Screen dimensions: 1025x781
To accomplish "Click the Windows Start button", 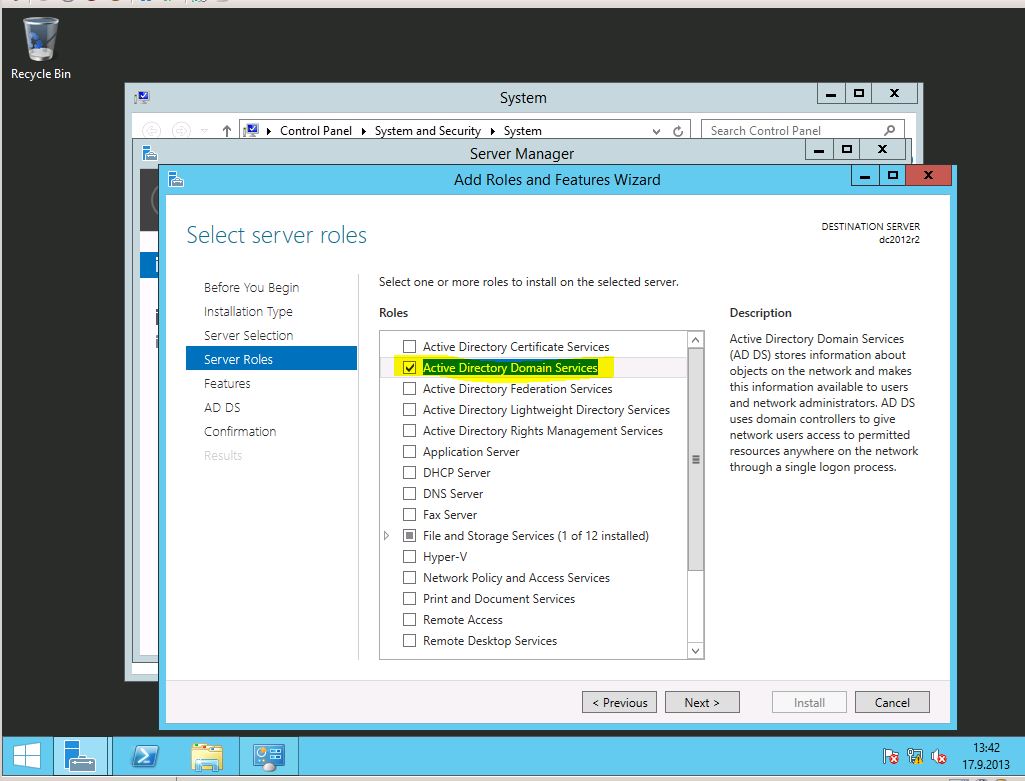I will click(27, 756).
